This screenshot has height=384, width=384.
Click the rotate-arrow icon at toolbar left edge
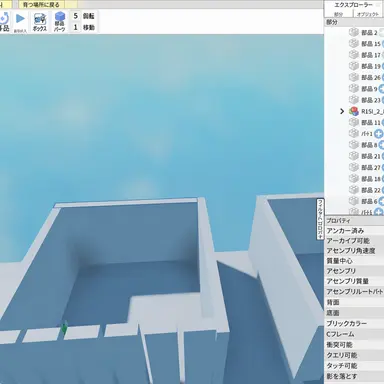coord(4,17)
